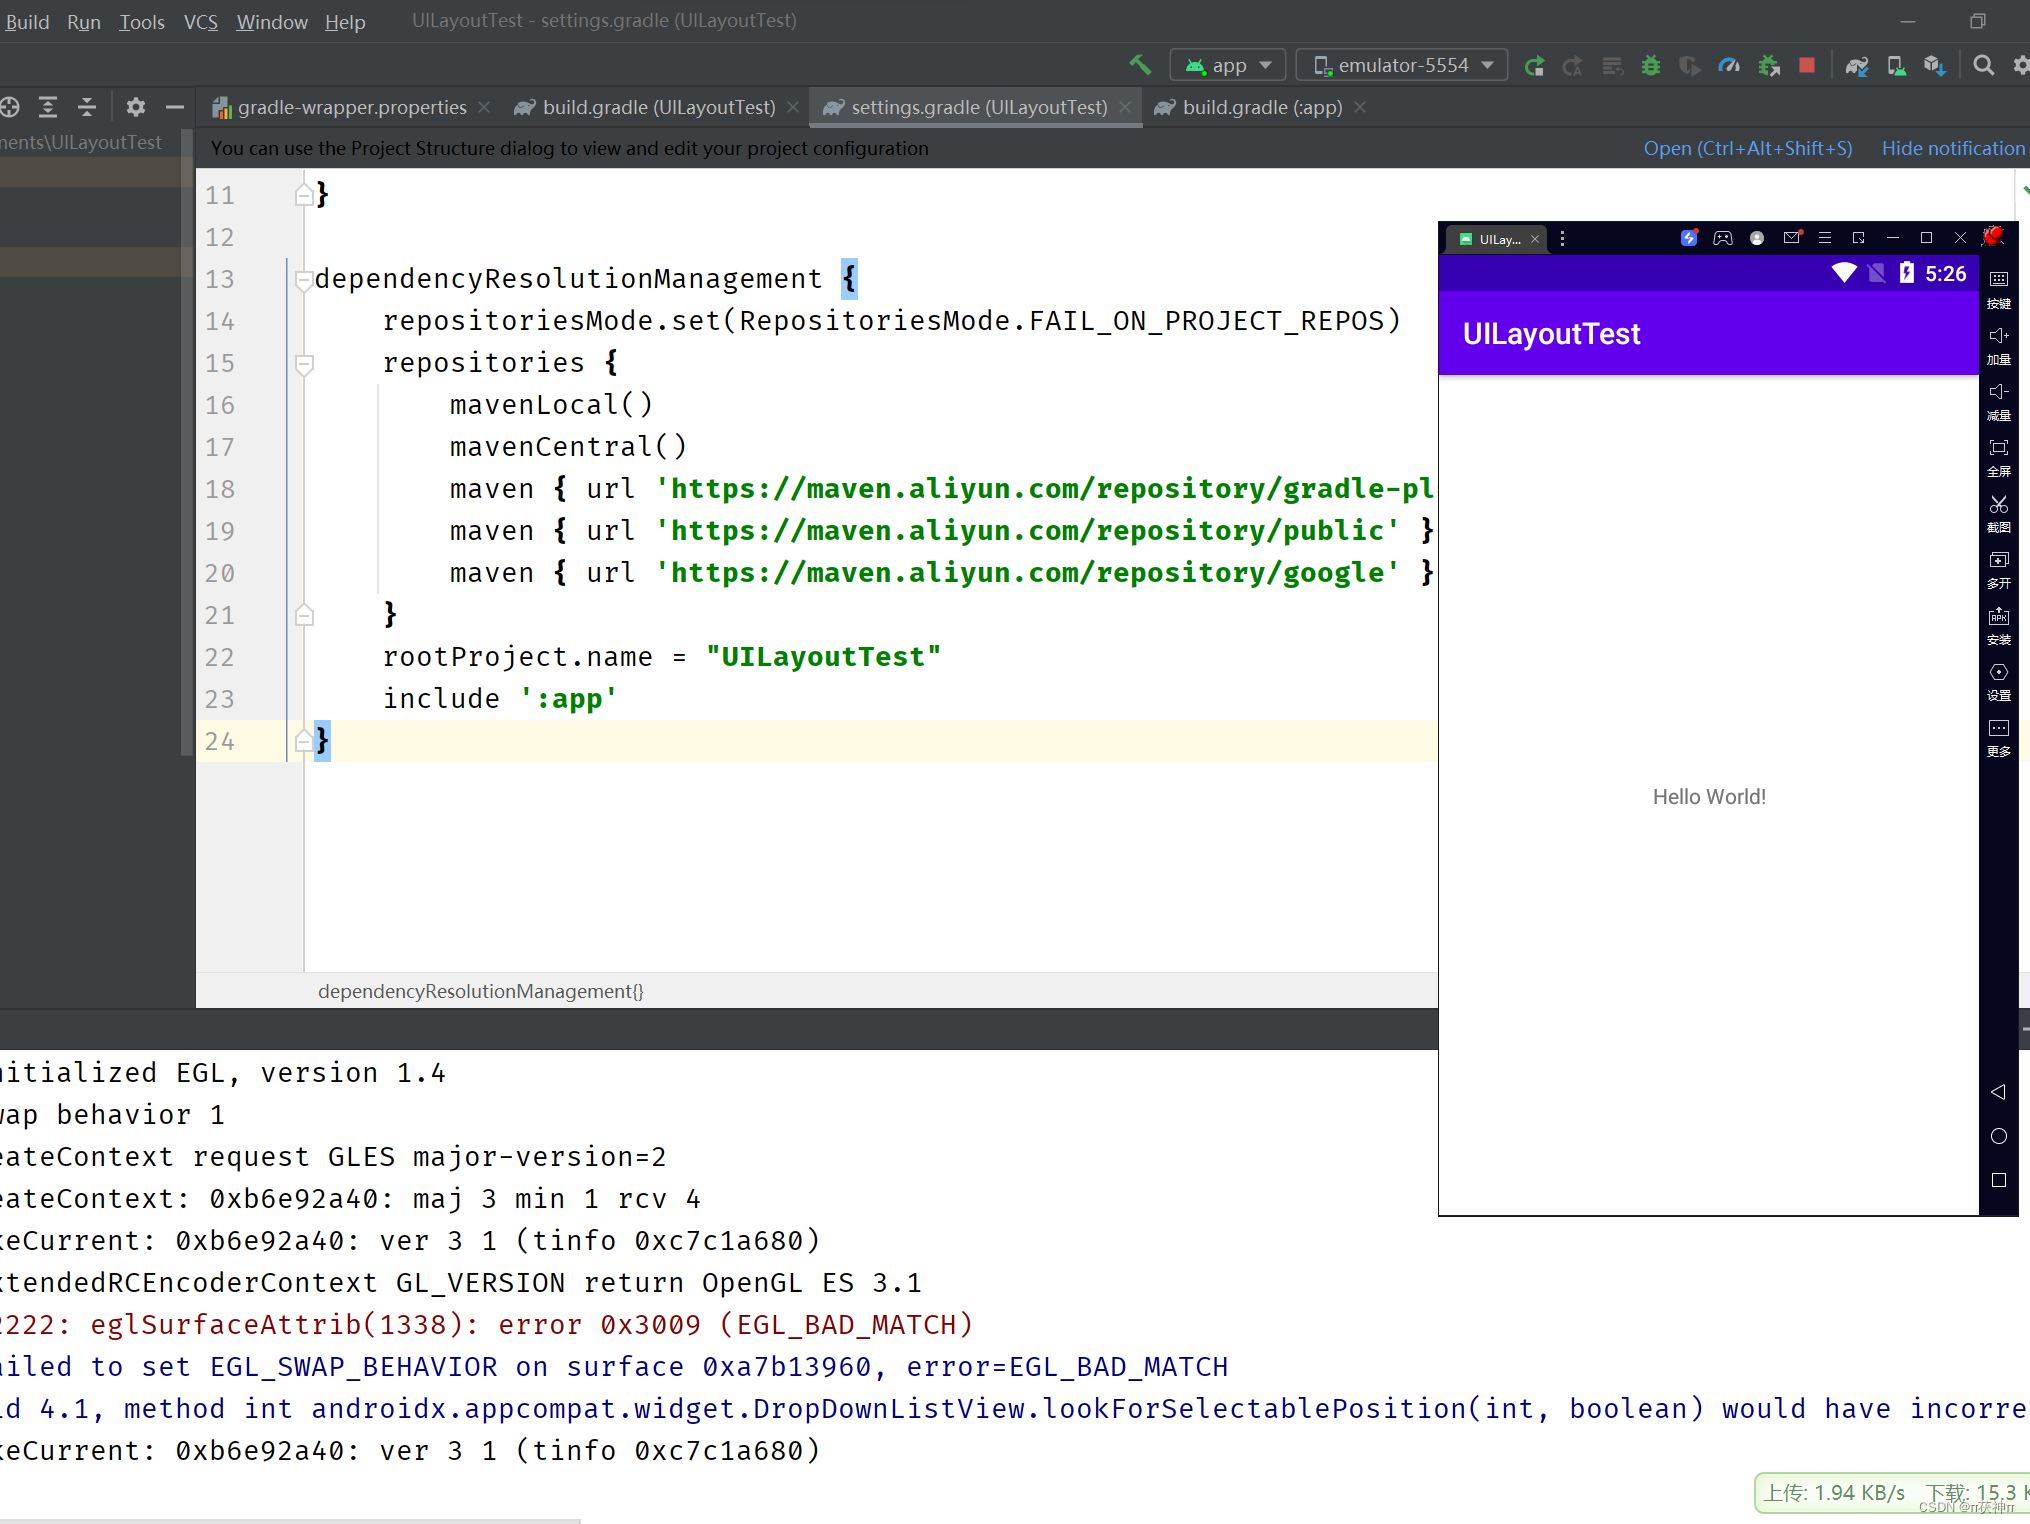
Task: Open project panel gear settings
Action: coord(136,107)
